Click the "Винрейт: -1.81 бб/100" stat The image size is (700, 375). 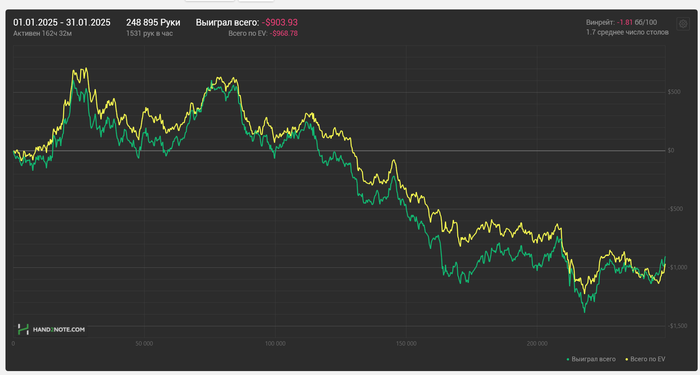(x=621, y=22)
